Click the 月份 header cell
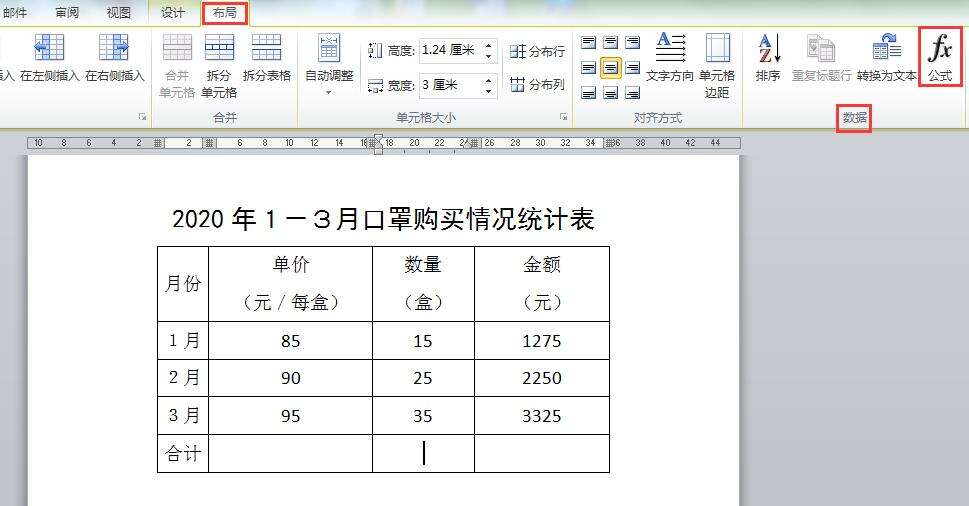 (x=184, y=284)
